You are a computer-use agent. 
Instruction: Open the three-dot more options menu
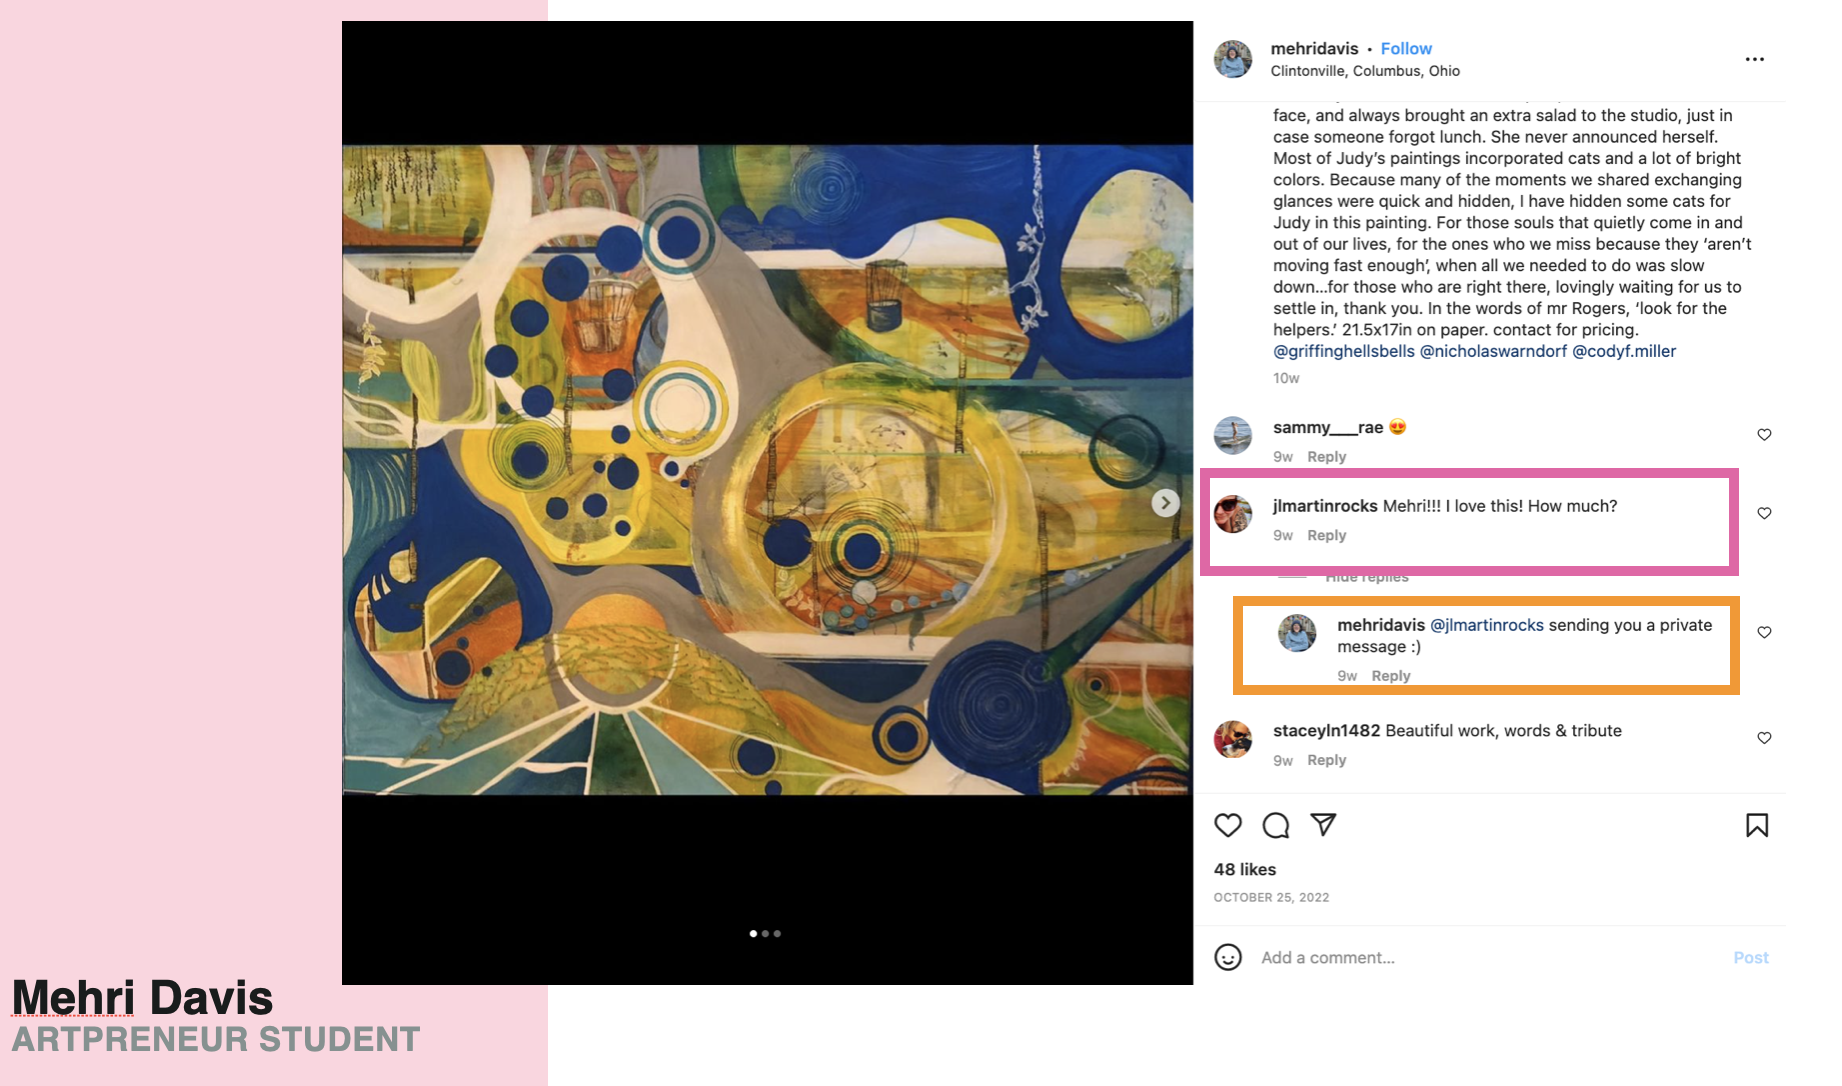(x=1755, y=59)
